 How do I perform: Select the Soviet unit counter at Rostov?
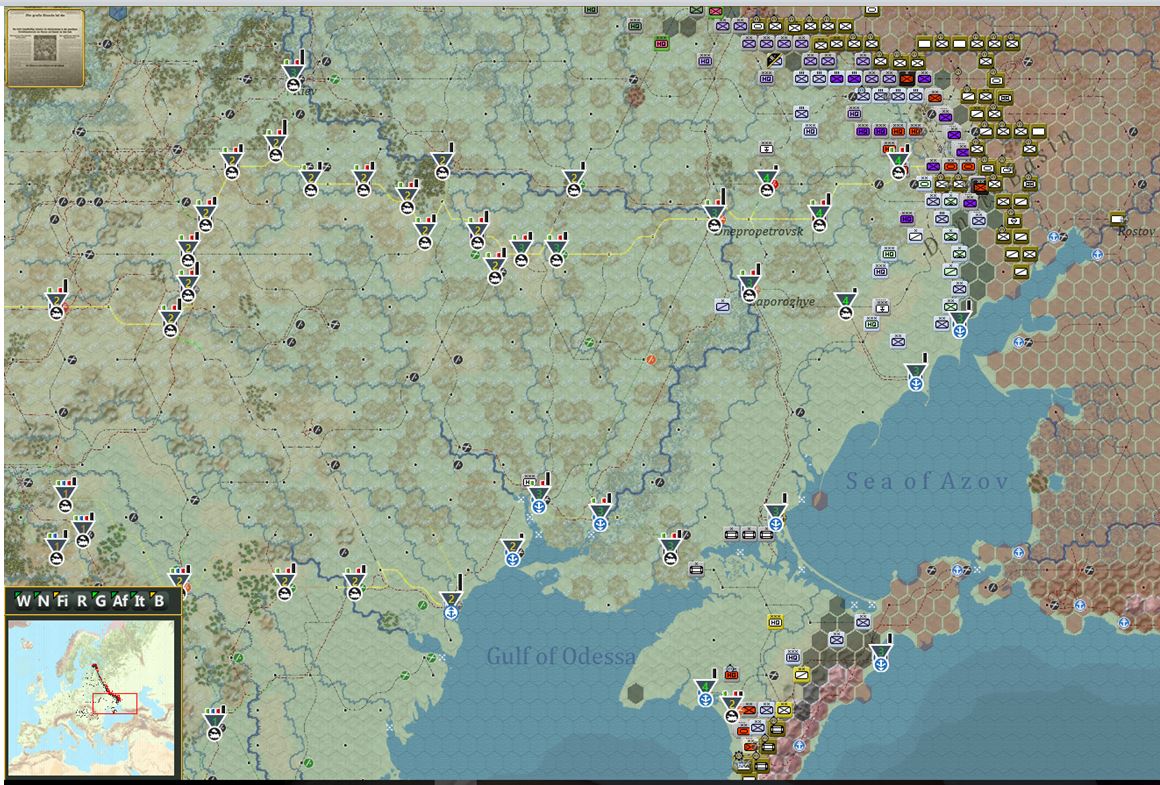point(1117,218)
